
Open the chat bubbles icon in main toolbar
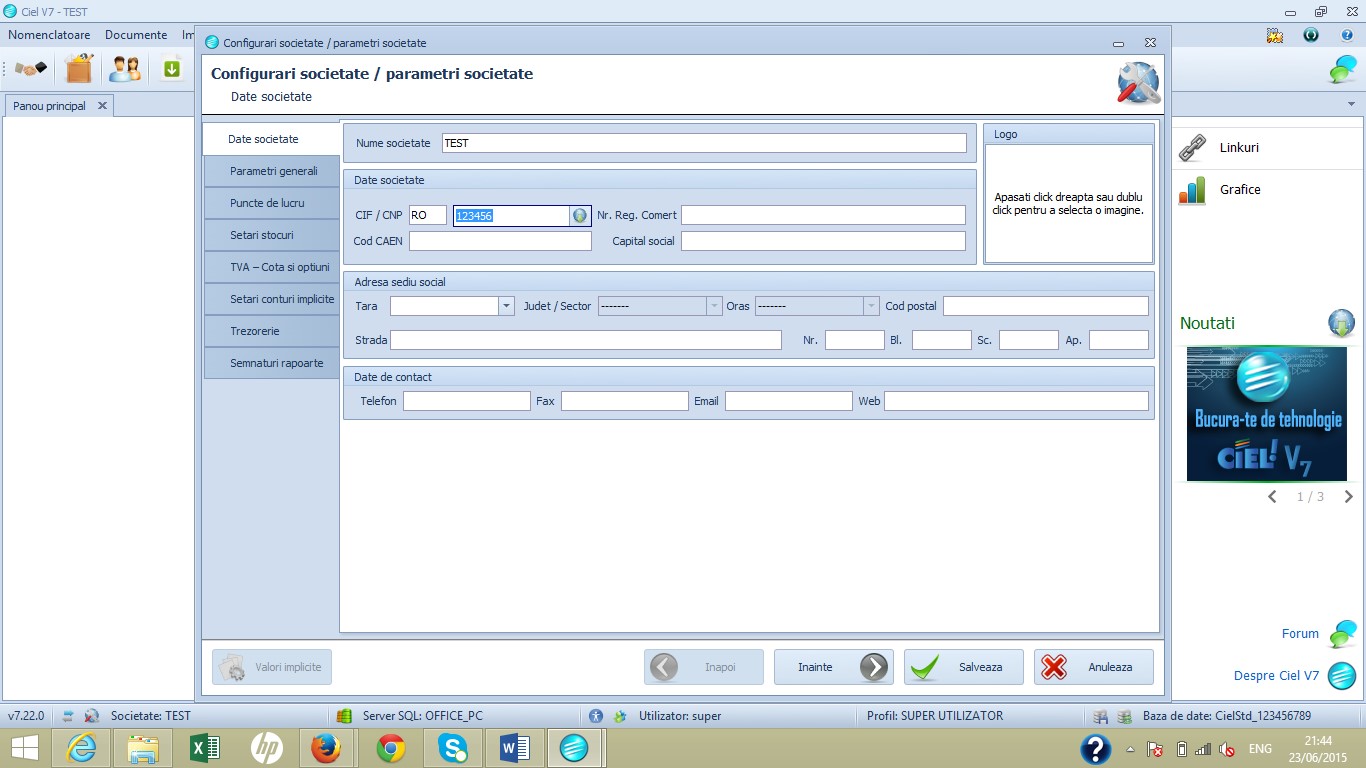[1342, 70]
